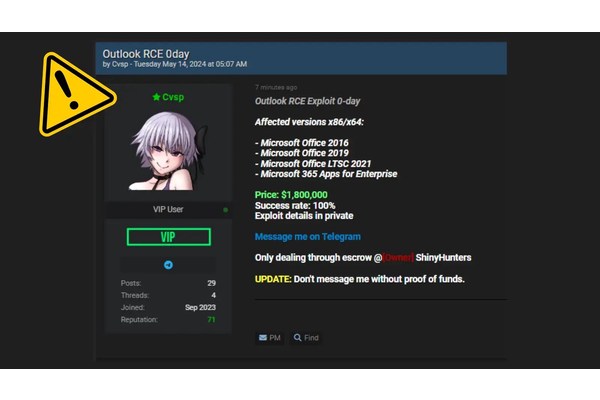Click the red [Owner] tag
Image resolution: width=600 pixels, height=400 pixels.
click(x=398, y=258)
